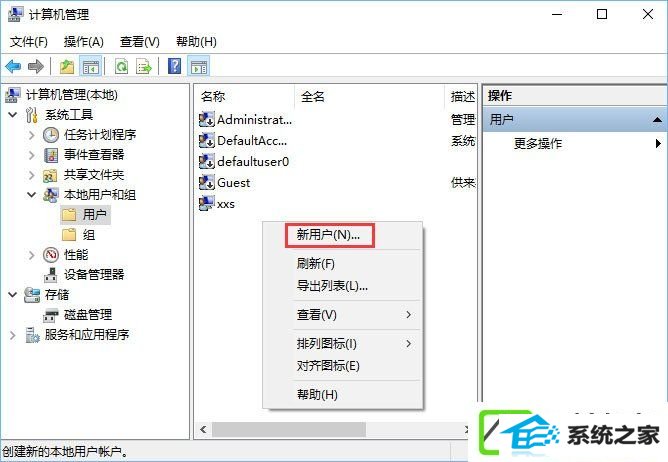668x462 pixels.
Task: Click the horizontal scrollbar thumb in user list
Action: [288, 429]
